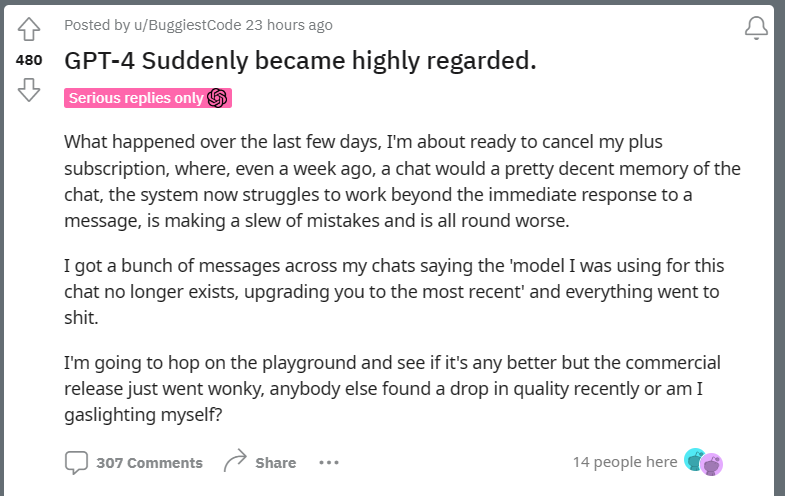Toggle the post notification bell

[x=756, y=28]
